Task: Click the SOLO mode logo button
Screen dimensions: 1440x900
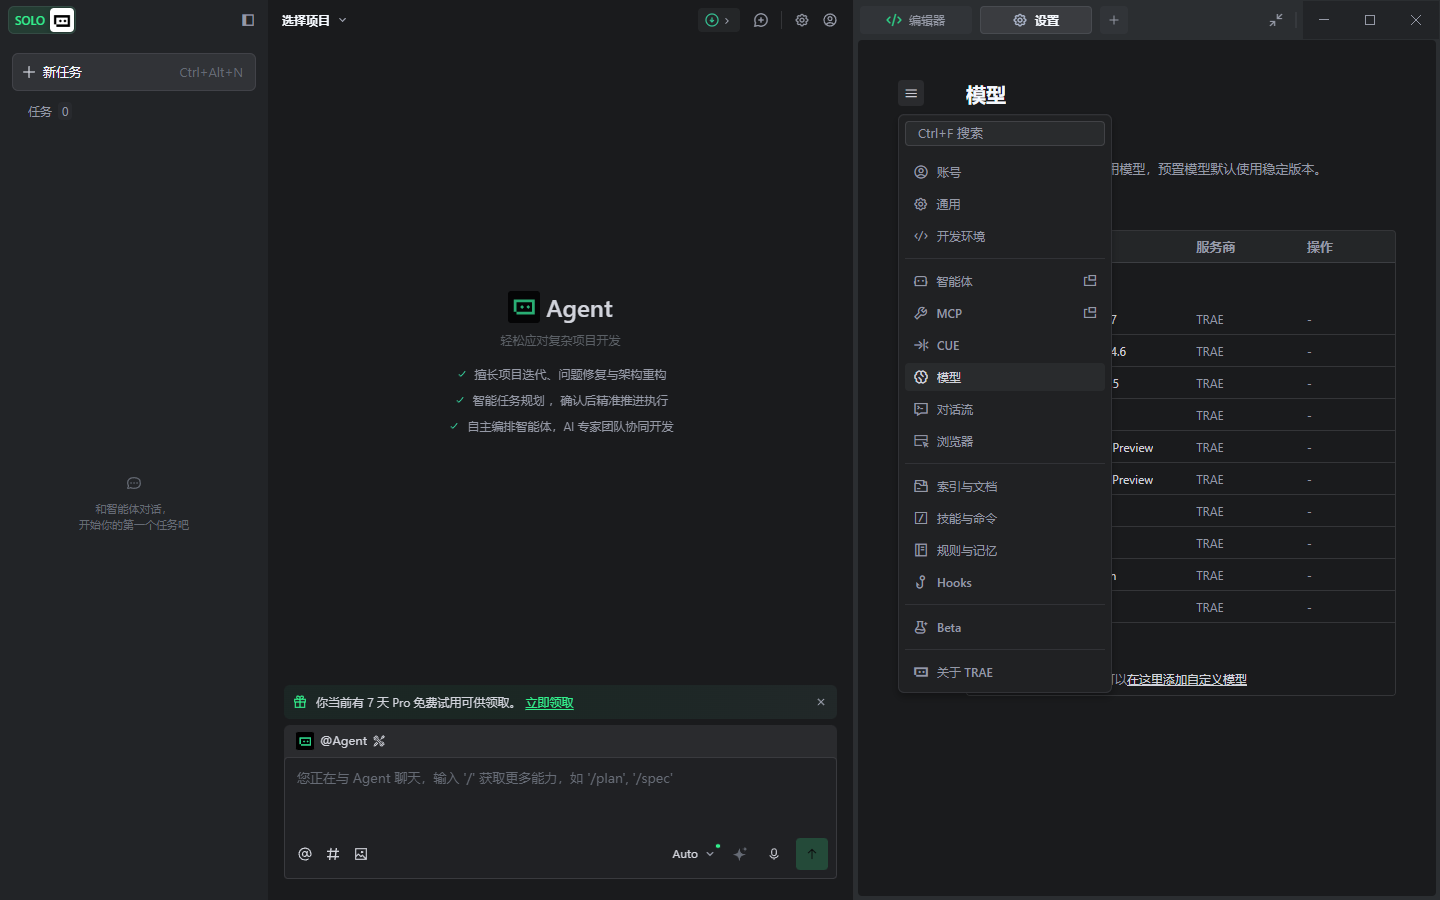Action: click(x=42, y=20)
